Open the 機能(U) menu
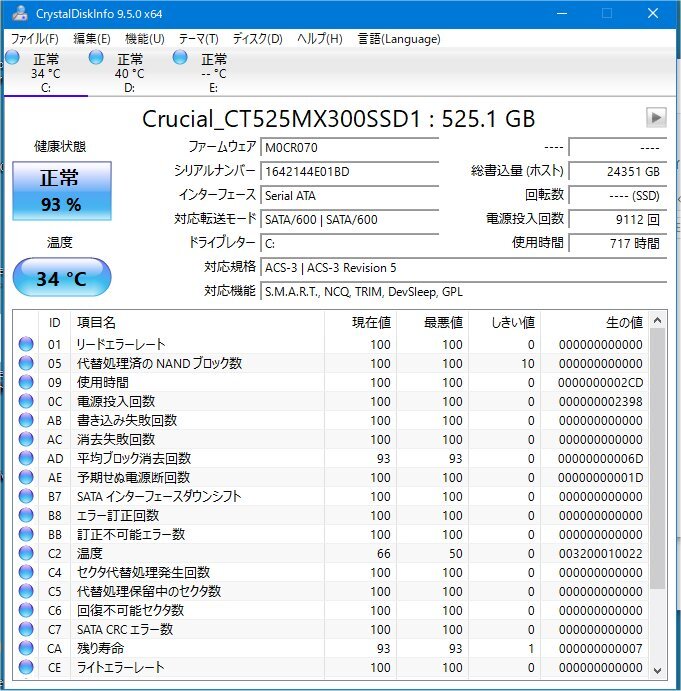 pos(145,39)
